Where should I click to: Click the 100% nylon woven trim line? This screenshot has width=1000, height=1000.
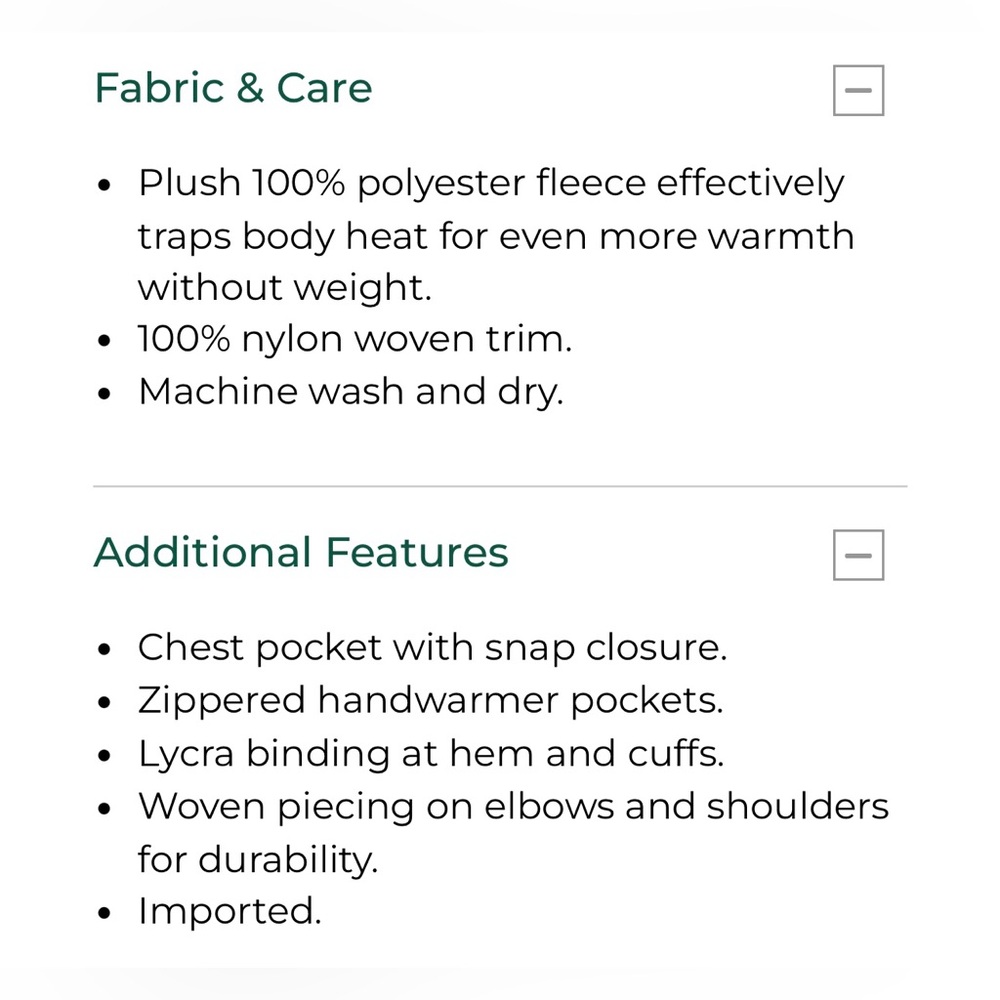(355, 339)
